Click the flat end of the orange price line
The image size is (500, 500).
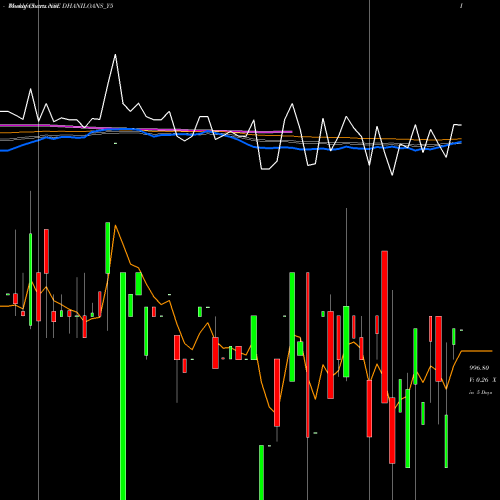[477, 351]
